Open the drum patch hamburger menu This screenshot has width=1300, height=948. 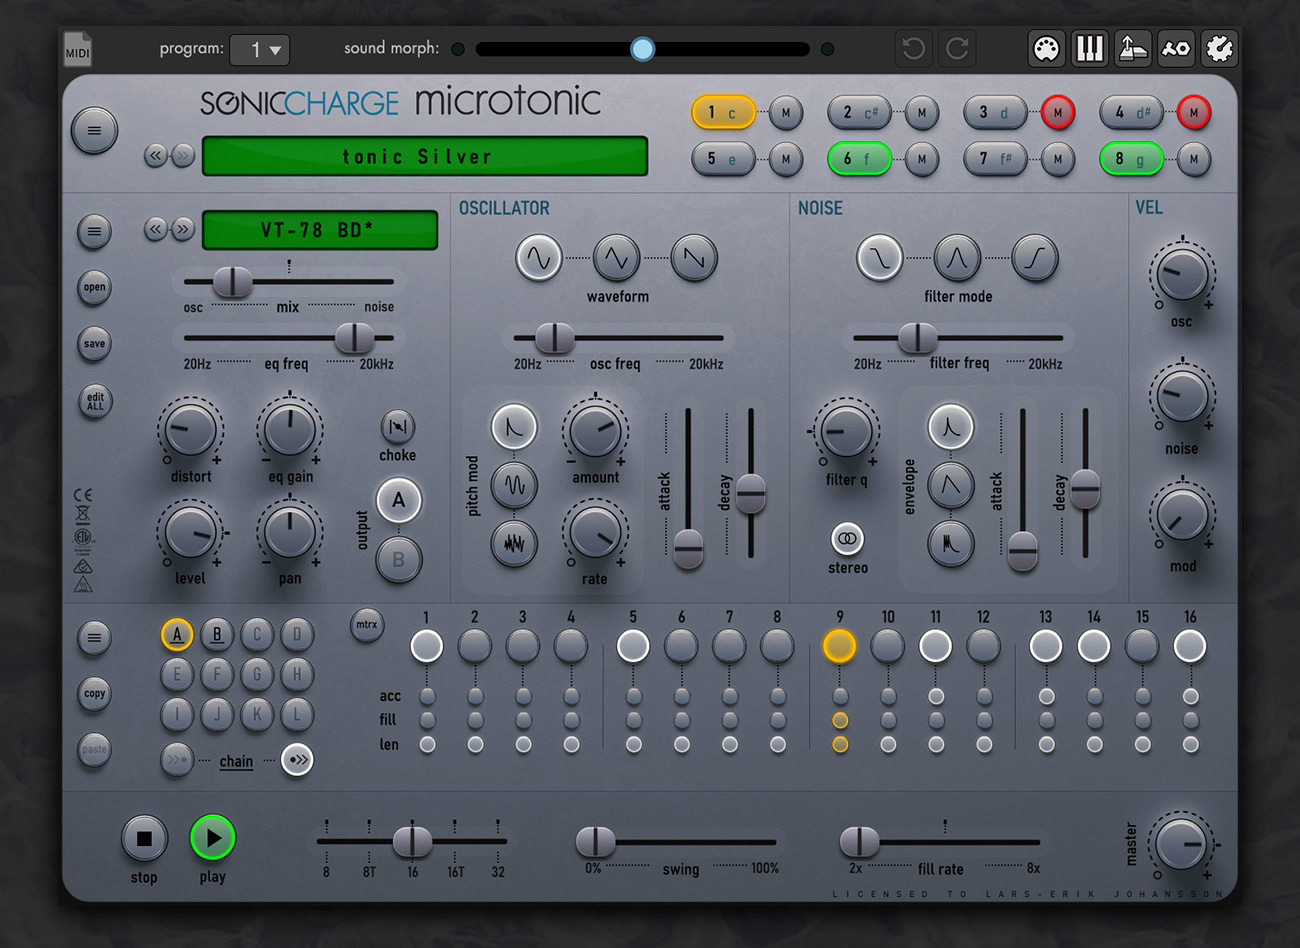click(x=94, y=231)
